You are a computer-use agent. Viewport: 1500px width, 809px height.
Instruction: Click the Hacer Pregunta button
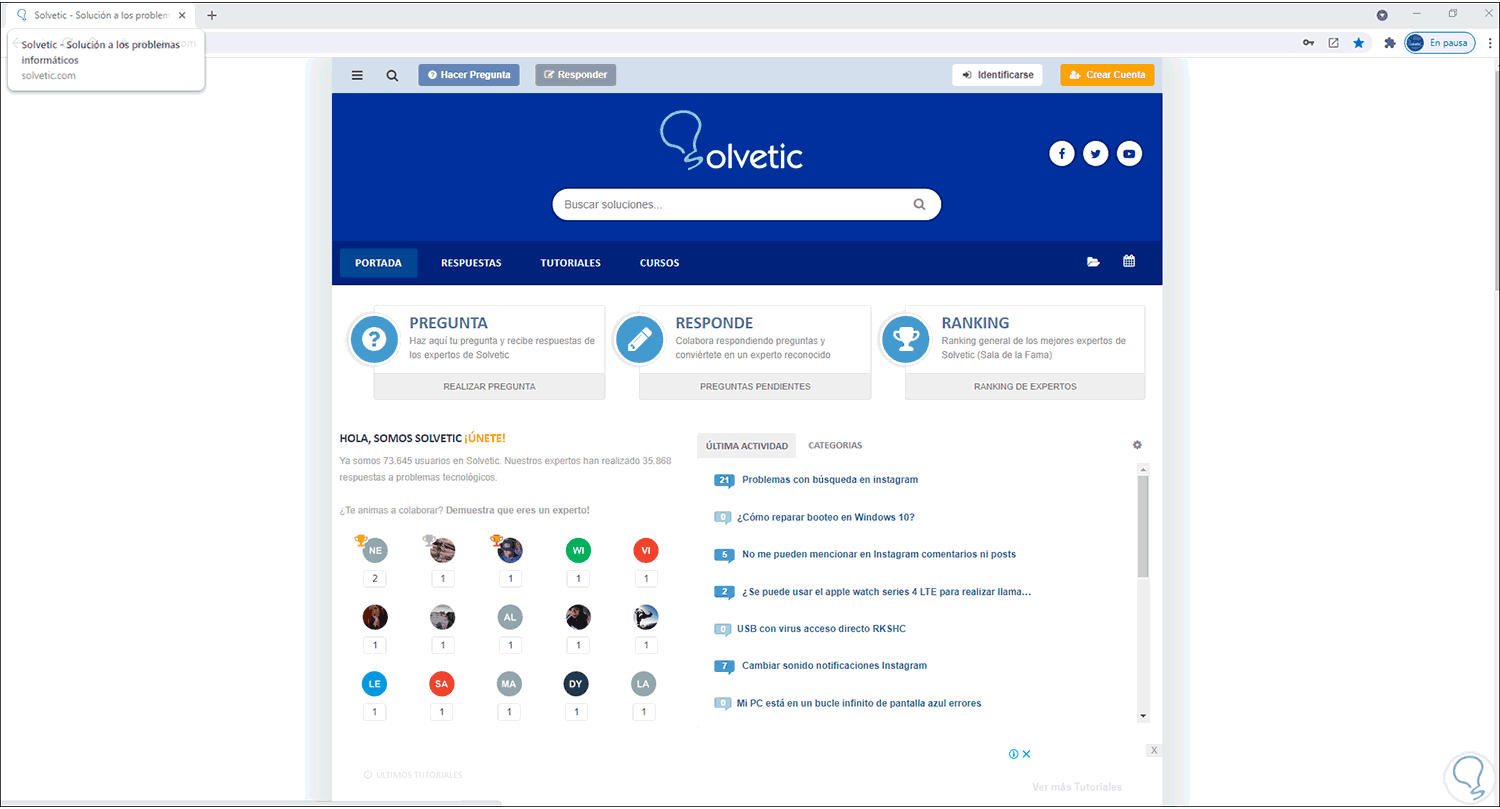[x=469, y=75]
